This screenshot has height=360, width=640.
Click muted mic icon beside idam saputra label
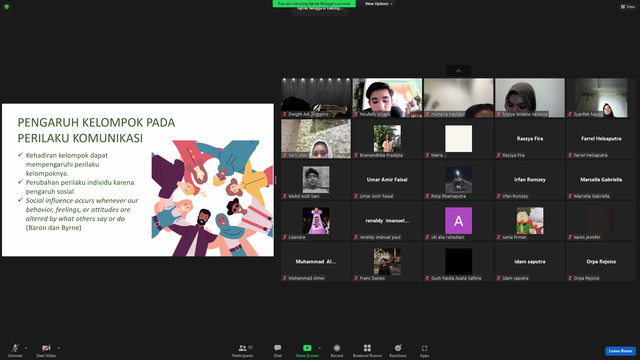click(499, 278)
